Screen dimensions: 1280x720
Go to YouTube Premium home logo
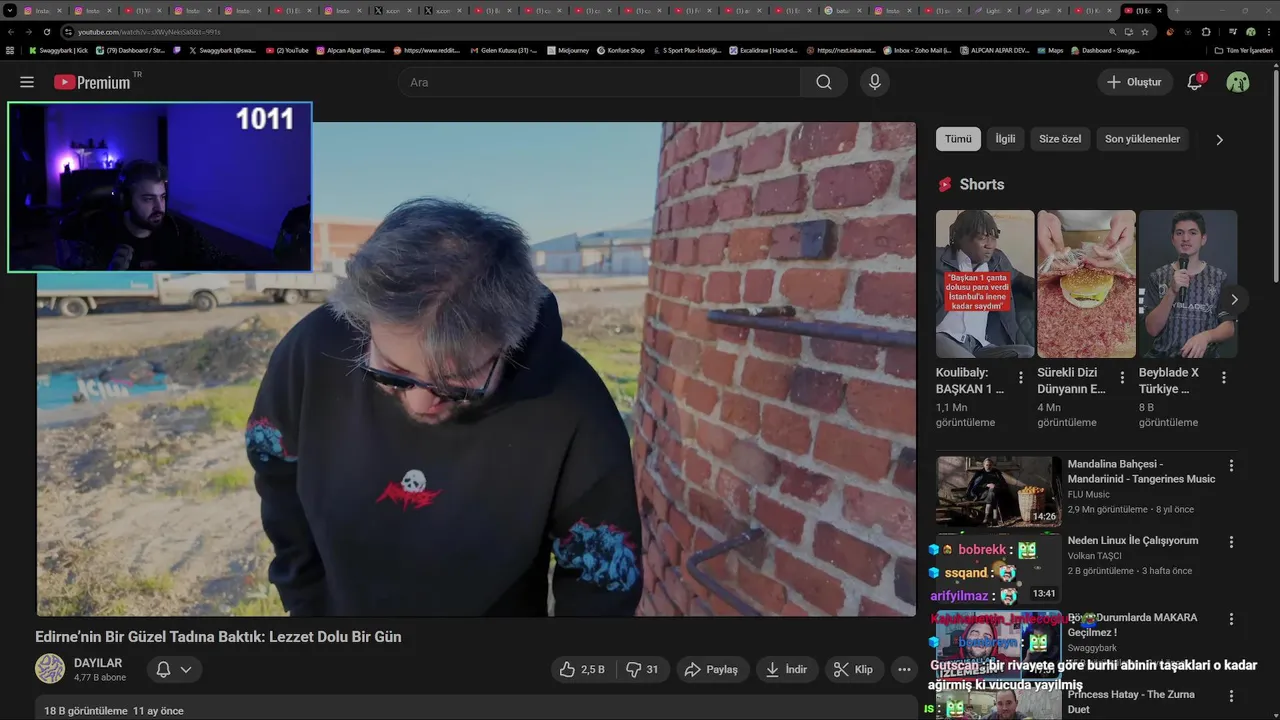93,82
